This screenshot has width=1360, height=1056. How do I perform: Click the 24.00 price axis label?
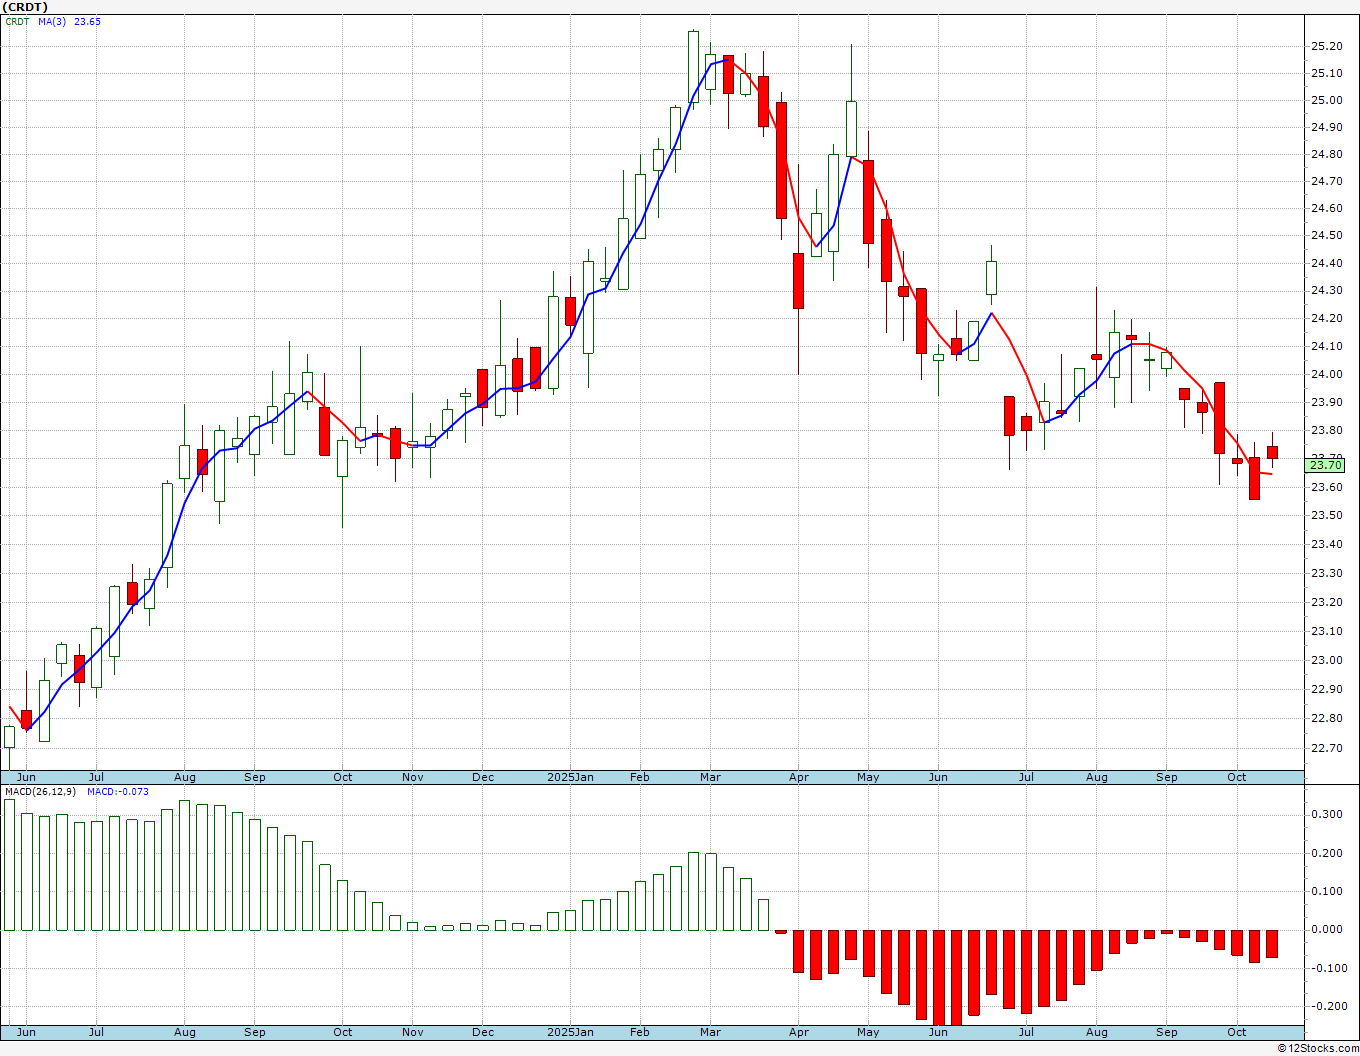point(1326,374)
